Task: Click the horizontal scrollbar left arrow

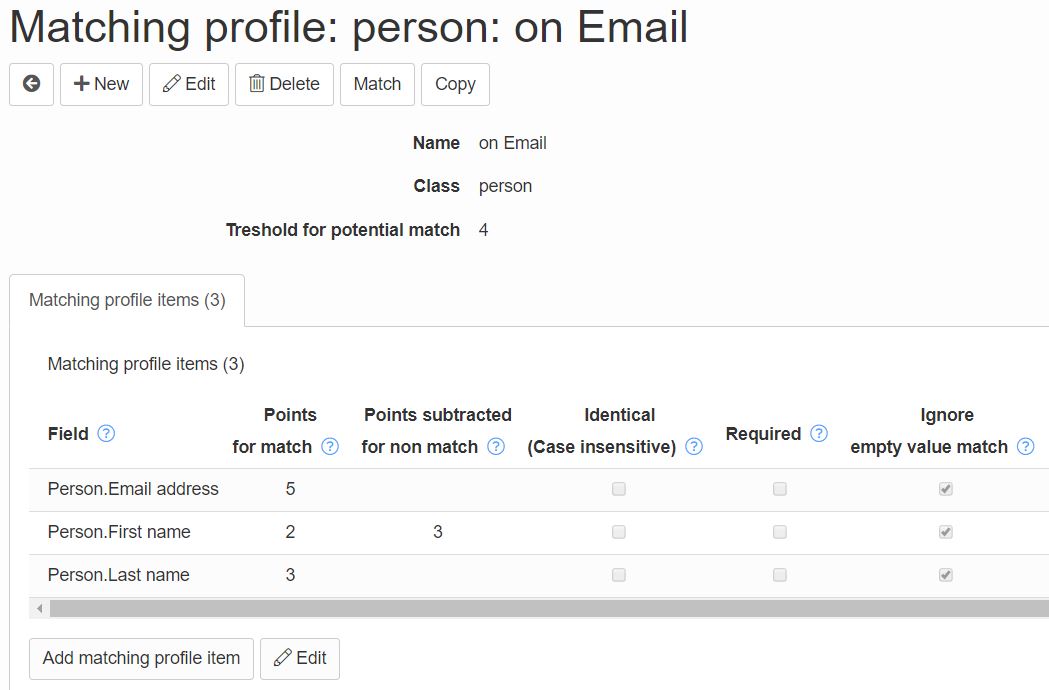Action: click(39, 608)
